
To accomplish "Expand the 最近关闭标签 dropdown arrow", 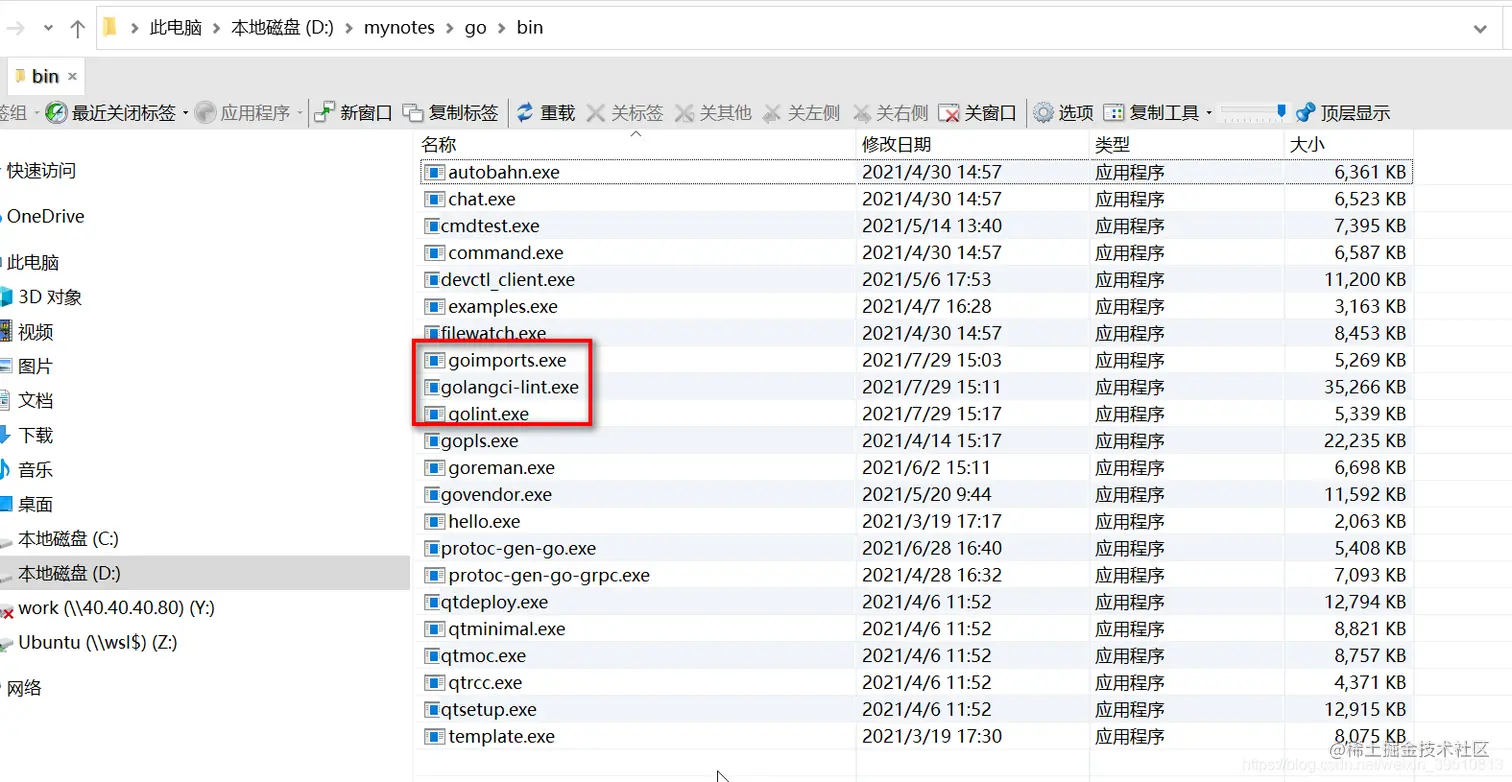I will coord(185,113).
